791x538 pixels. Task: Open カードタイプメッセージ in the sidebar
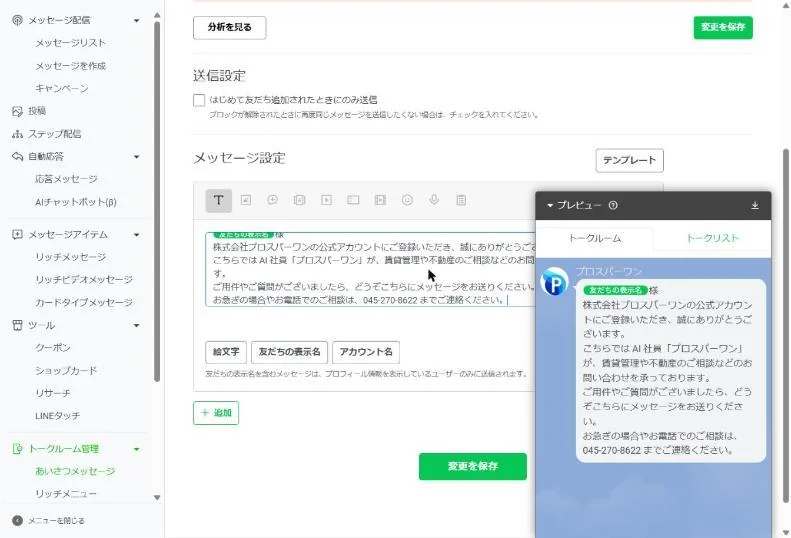click(x=84, y=302)
